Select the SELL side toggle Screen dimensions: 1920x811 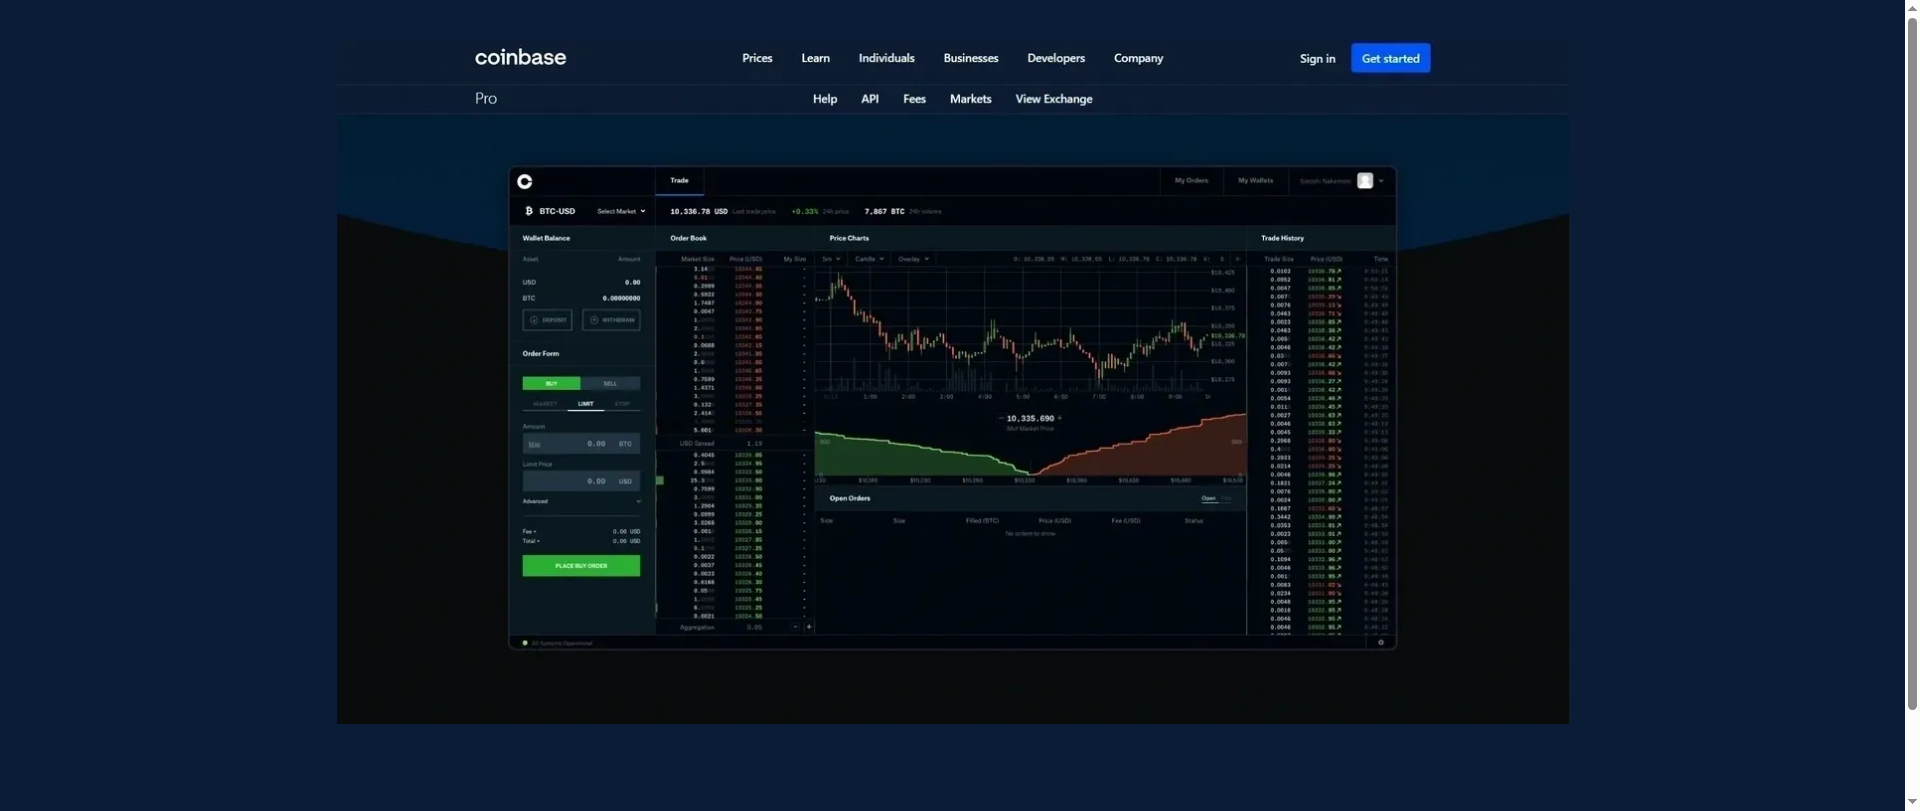coord(610,383)
